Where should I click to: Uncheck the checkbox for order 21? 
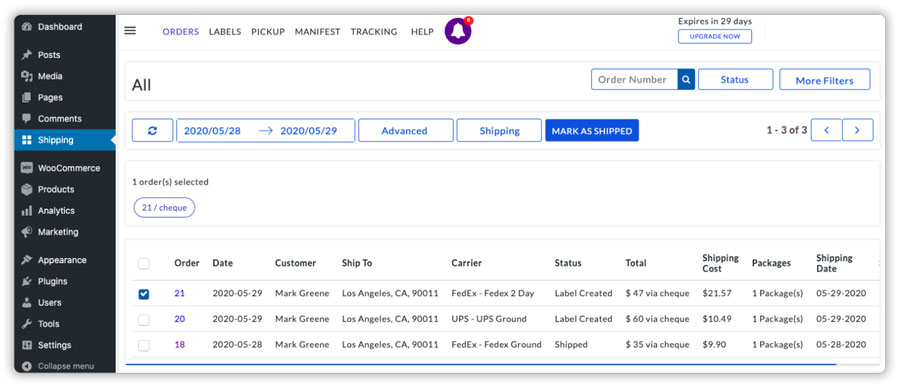(143, 294)
